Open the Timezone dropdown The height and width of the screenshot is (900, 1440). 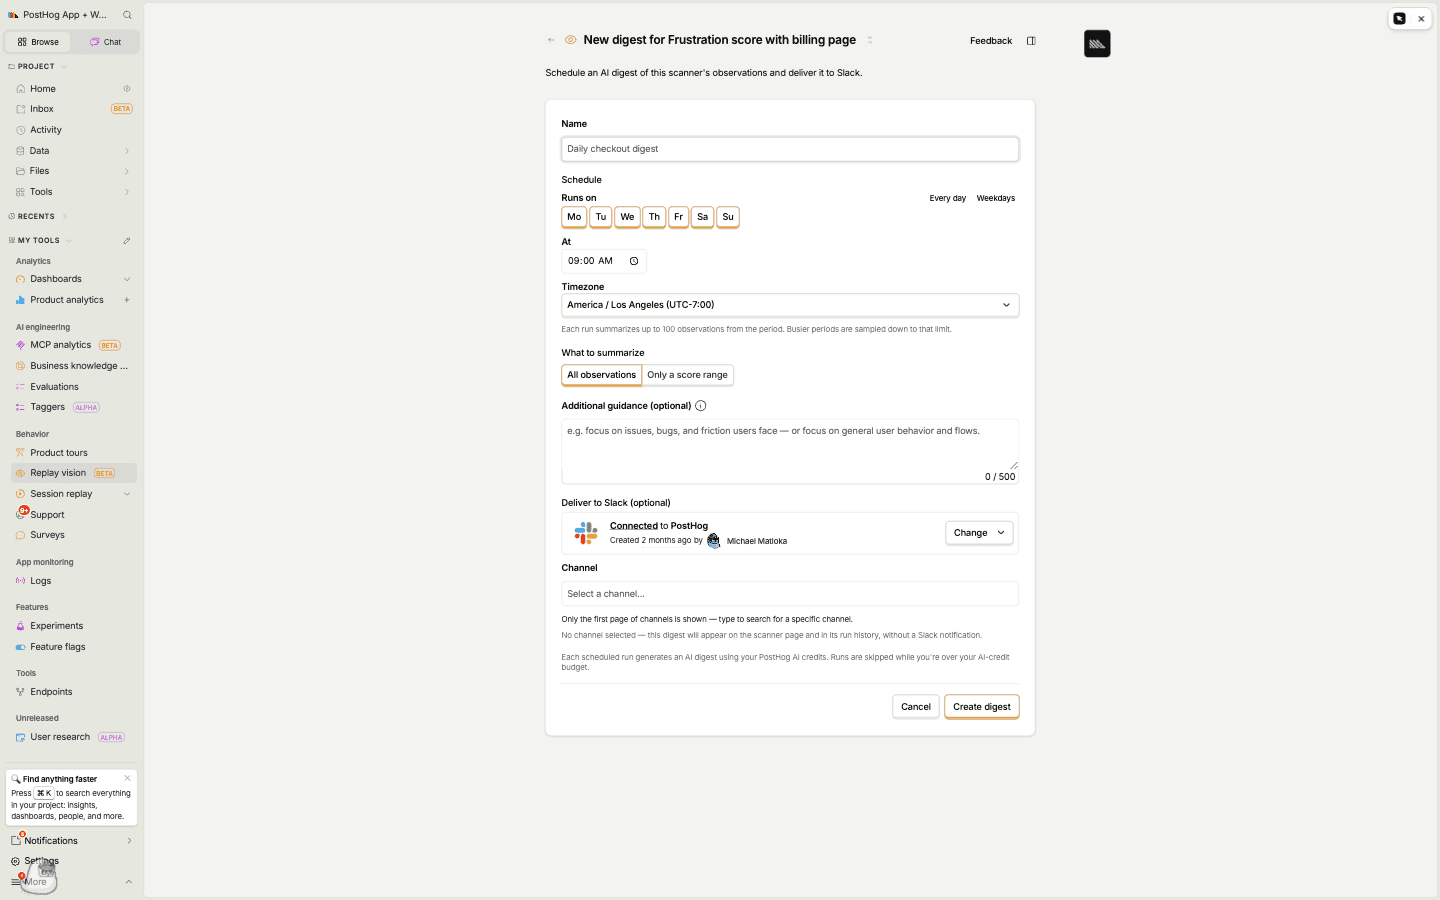click(790, 305)
